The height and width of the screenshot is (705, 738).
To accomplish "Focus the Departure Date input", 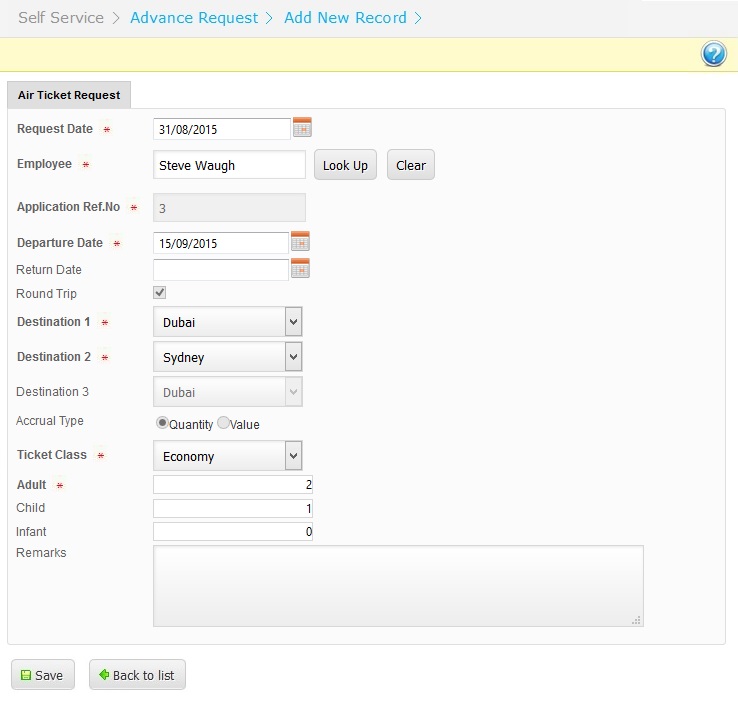I will click(x=221, y=243).
